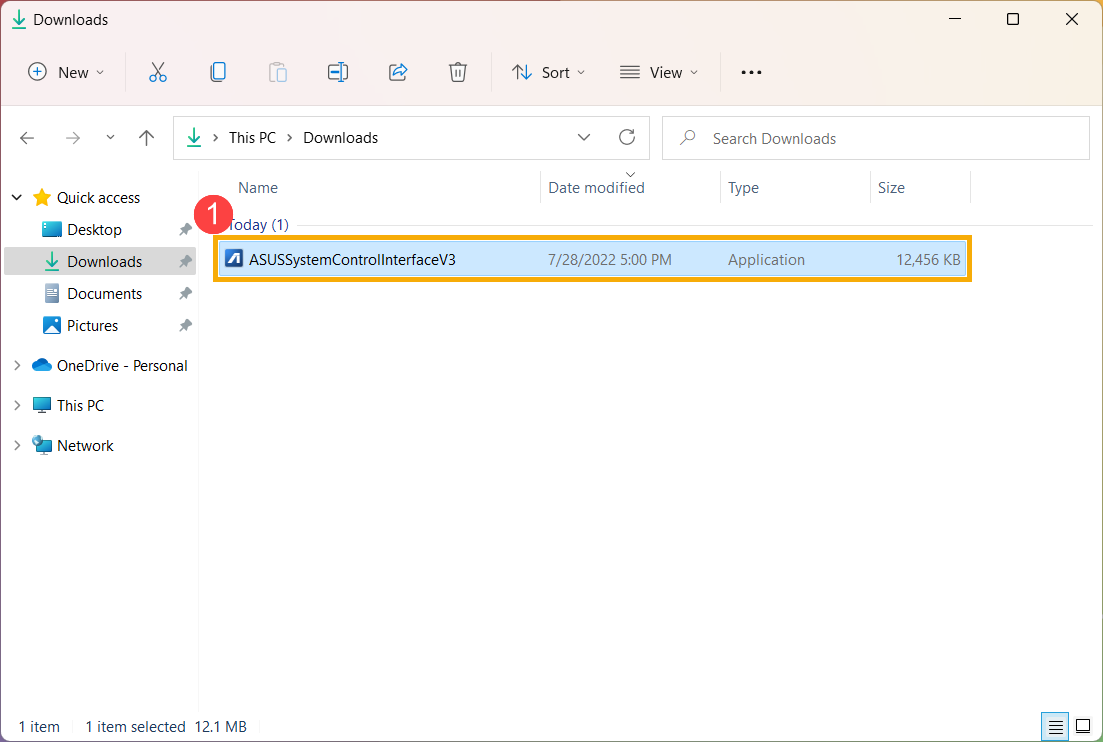Go forward with the right arrow

click(72, 138)
